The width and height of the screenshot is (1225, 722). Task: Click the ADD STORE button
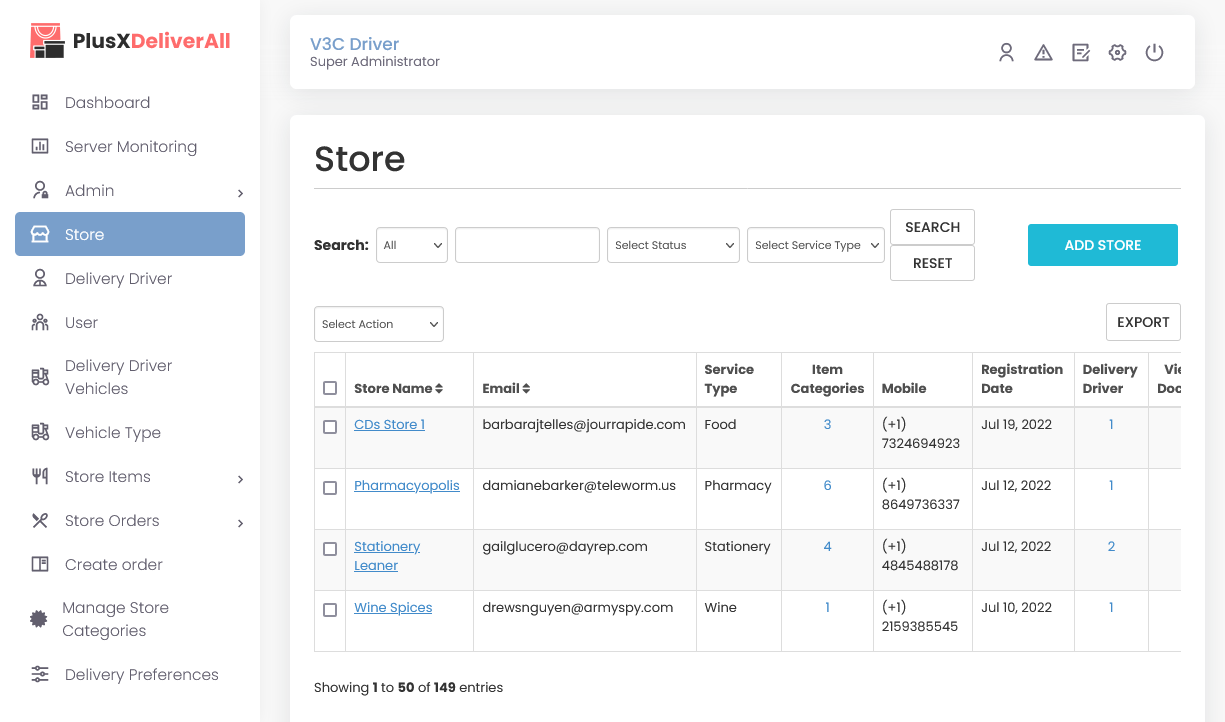(1103, 245)
